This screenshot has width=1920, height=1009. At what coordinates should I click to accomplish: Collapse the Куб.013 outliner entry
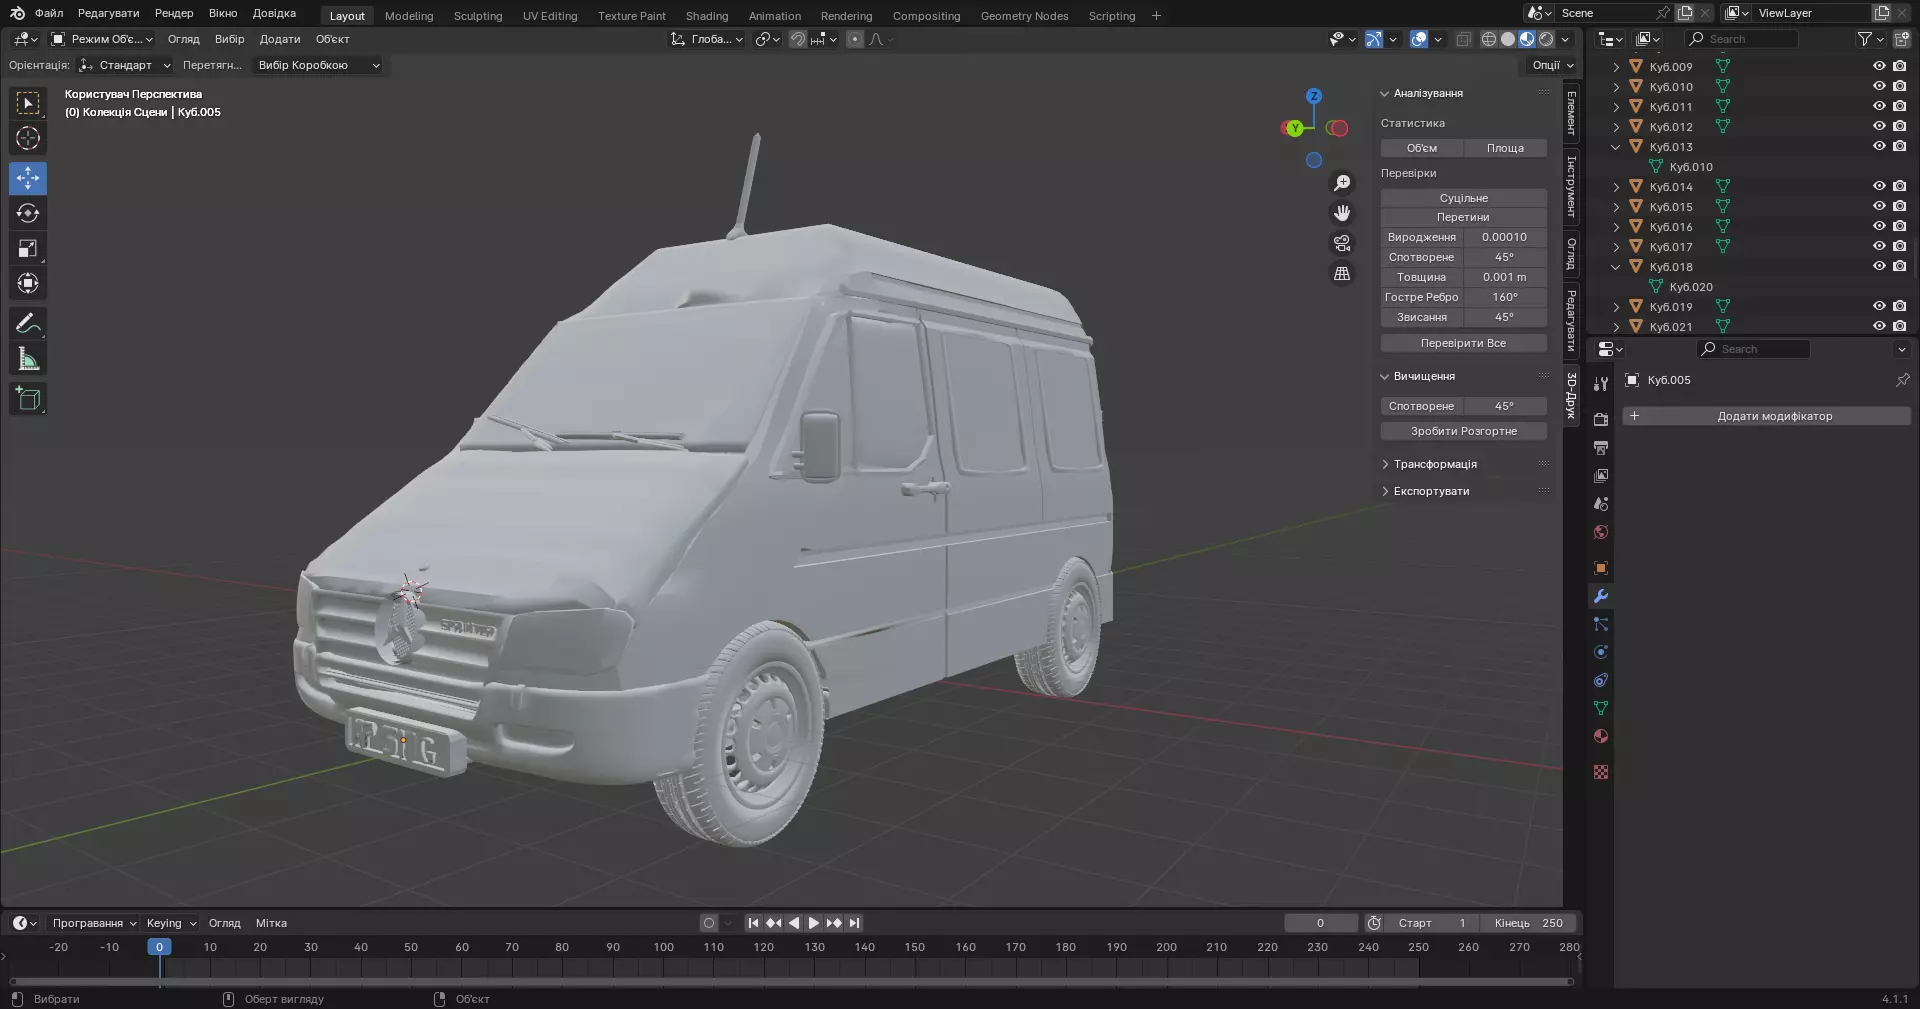point(1616,147)
